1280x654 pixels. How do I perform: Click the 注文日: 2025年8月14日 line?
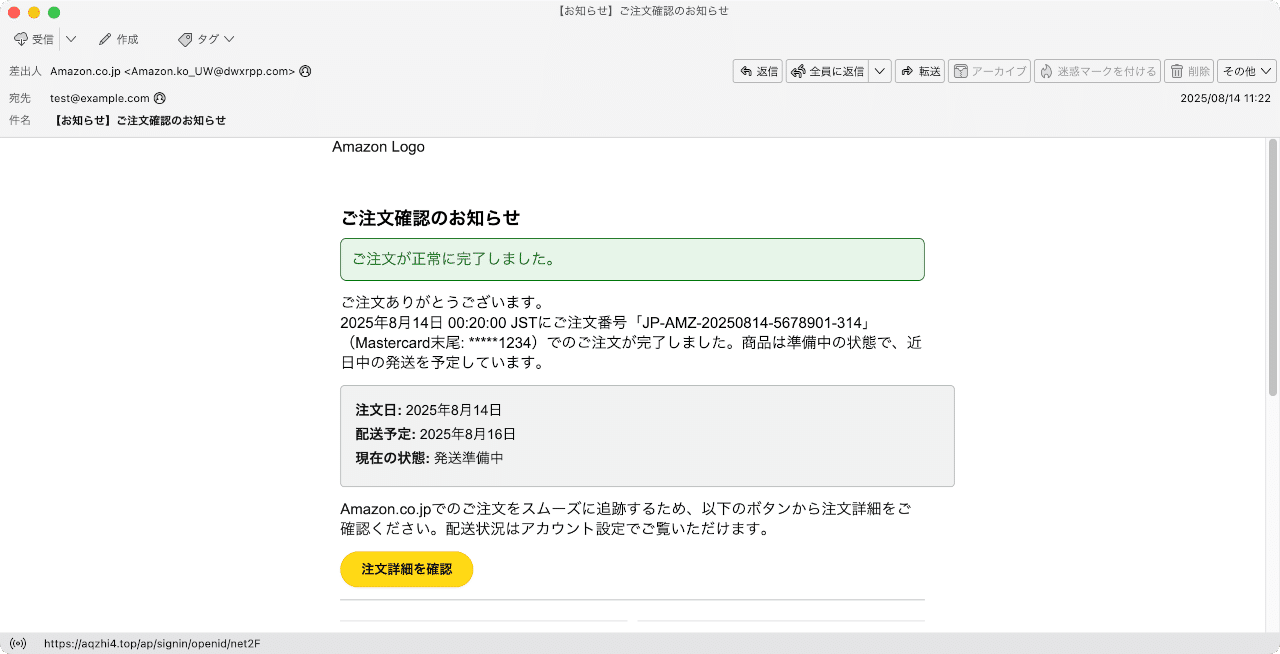pos(428,410)
